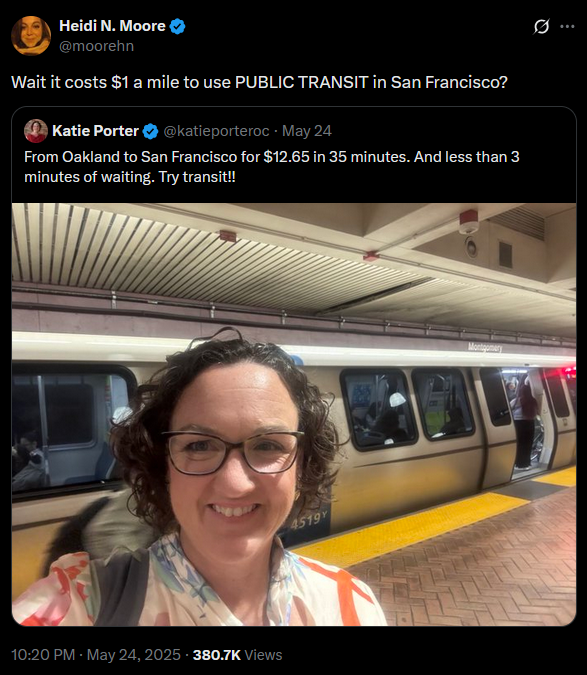Click the yellow platform edge strip in the photo
This screenshot has height=675, width=587.
(x=413, y=527)
